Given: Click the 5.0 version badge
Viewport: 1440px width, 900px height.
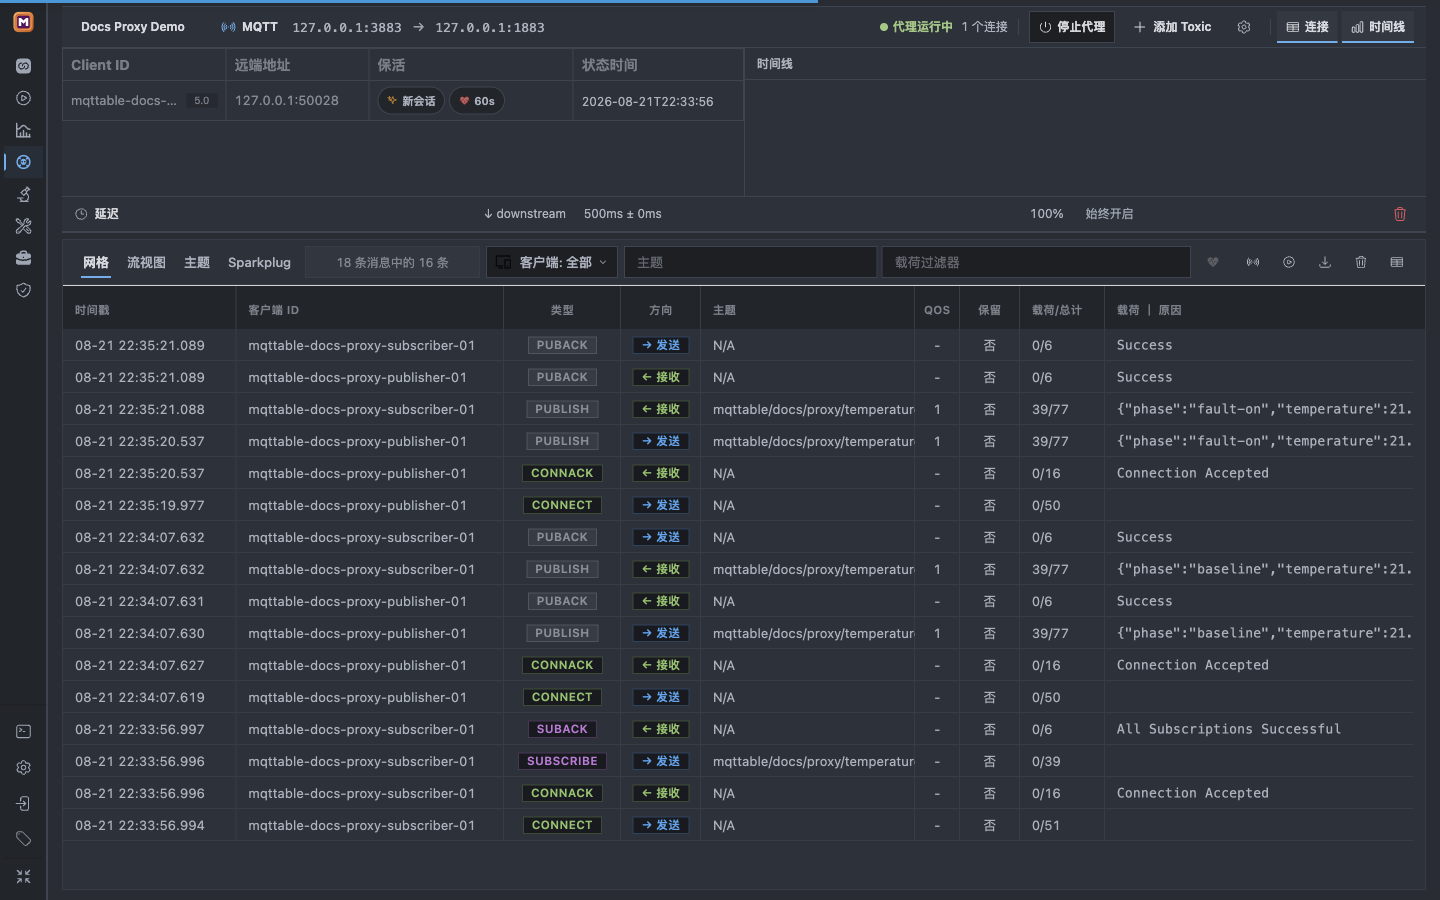Looking at the screenshot, I should [202, 101].
